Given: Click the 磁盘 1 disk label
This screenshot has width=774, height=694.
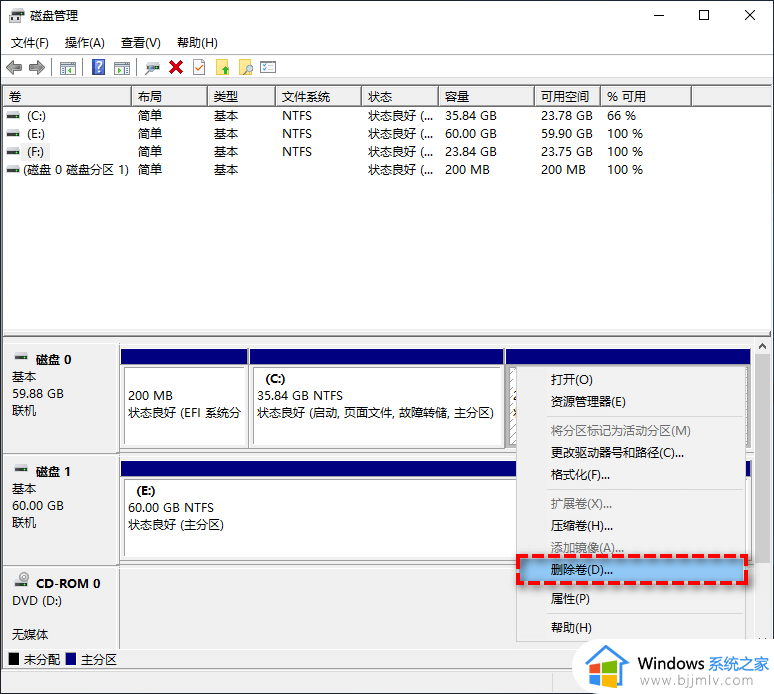Looking at the screenshot, I should coord(53,471).
